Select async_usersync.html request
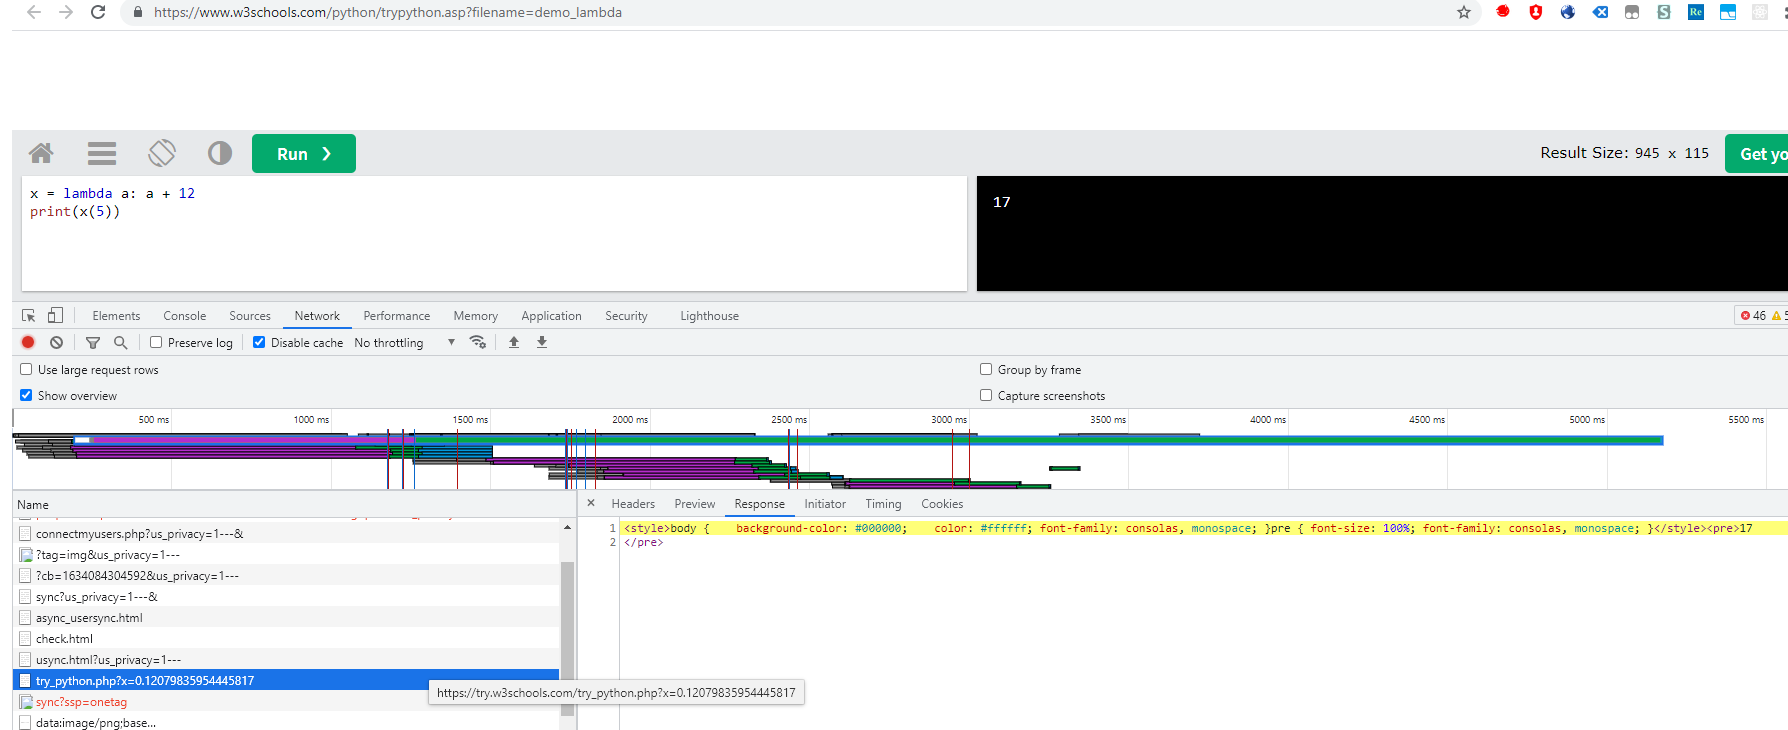Screen dimensions: 1788x730 (x=286, y=617)
